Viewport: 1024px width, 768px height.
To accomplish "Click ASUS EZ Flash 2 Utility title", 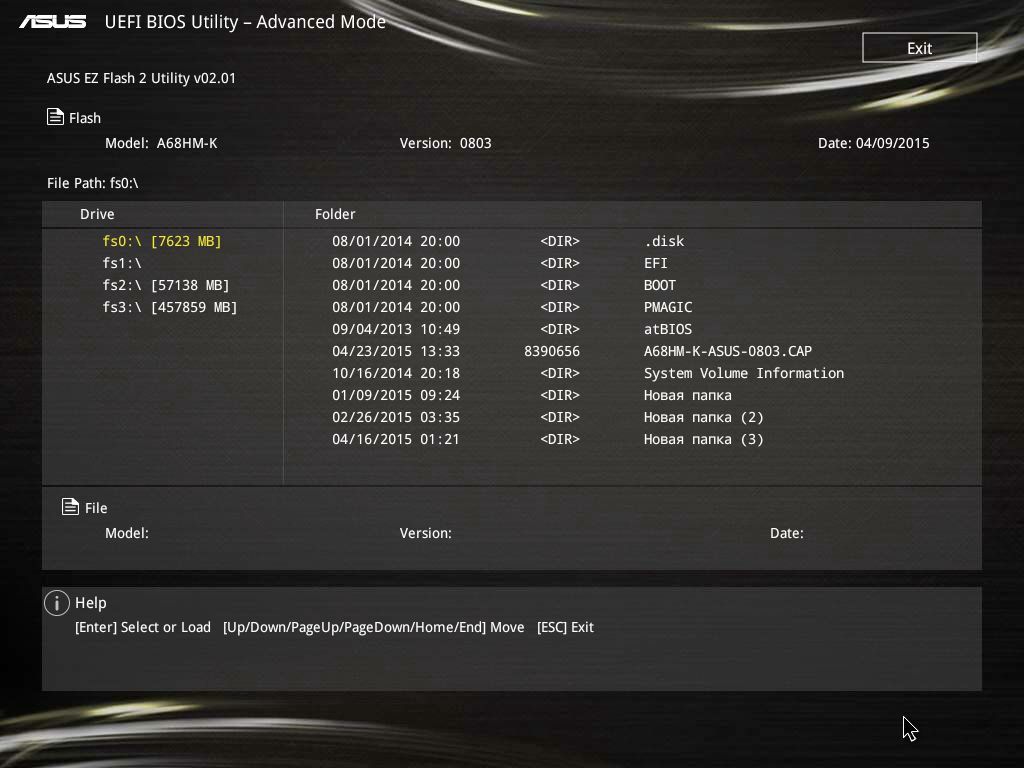I will pyautogui.click(x=141, y=78).
